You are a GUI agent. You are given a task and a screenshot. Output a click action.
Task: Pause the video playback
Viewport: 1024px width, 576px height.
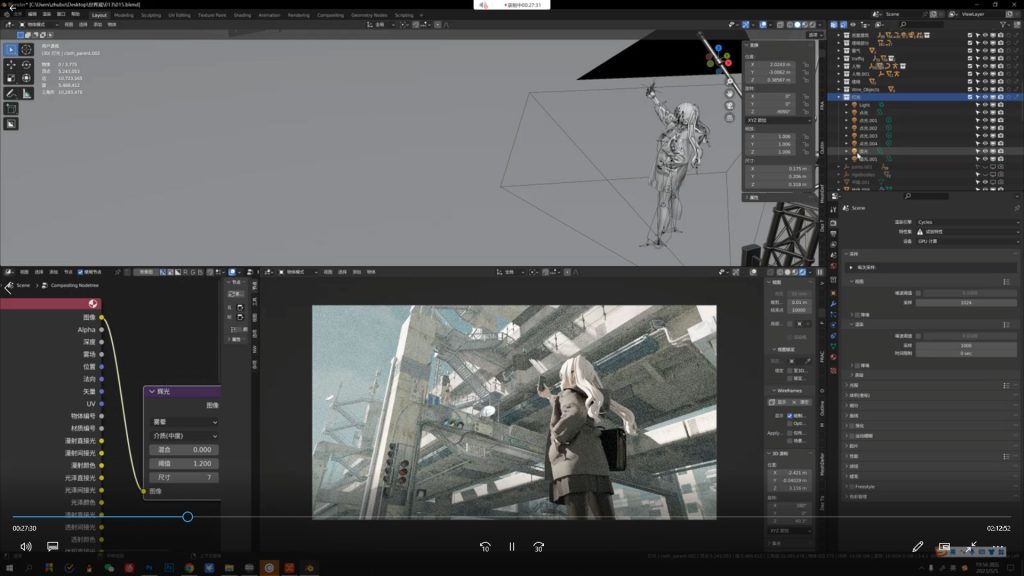coord(511,547)
